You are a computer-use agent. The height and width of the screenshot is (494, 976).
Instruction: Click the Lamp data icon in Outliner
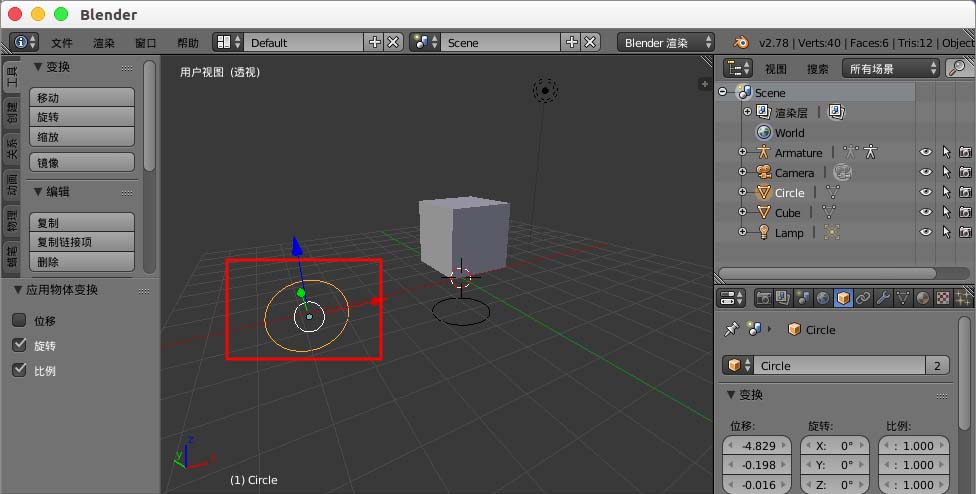tap(832, 233)
